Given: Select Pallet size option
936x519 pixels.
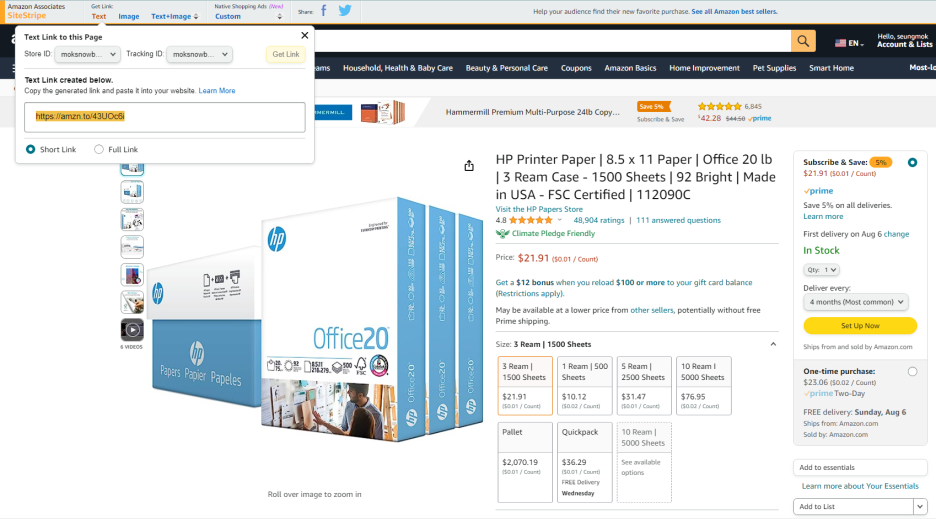Looking at the screenshot, I should 525,462.
